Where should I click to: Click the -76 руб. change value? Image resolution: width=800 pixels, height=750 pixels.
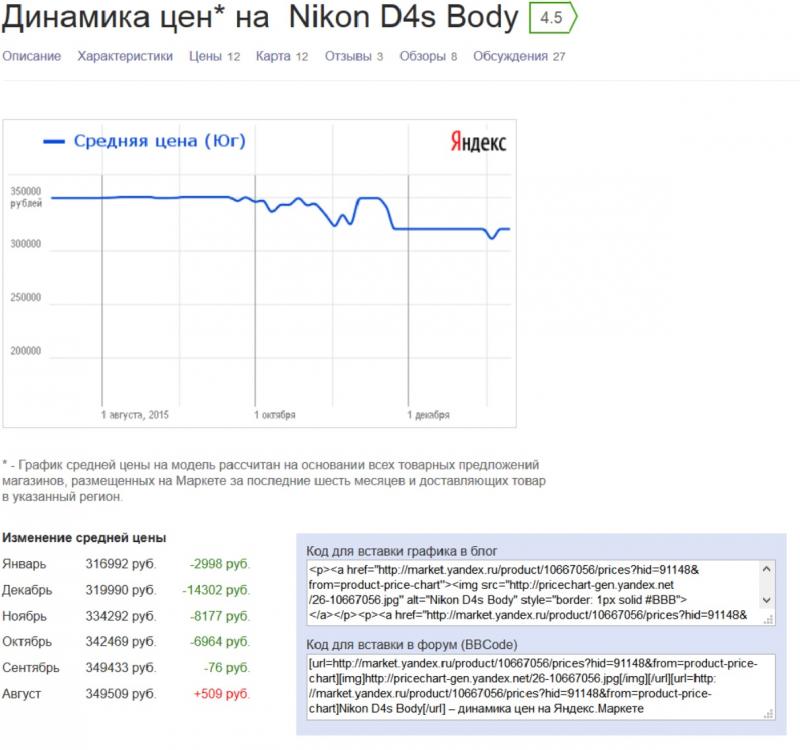[227, 668]
